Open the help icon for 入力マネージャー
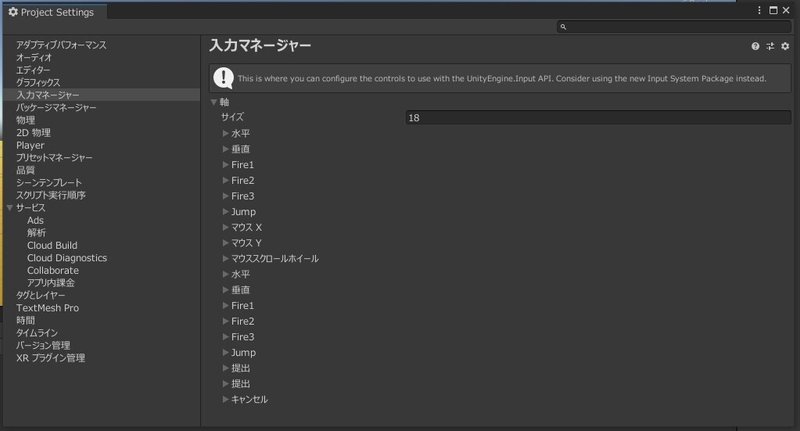 click(x=755, y=46)
